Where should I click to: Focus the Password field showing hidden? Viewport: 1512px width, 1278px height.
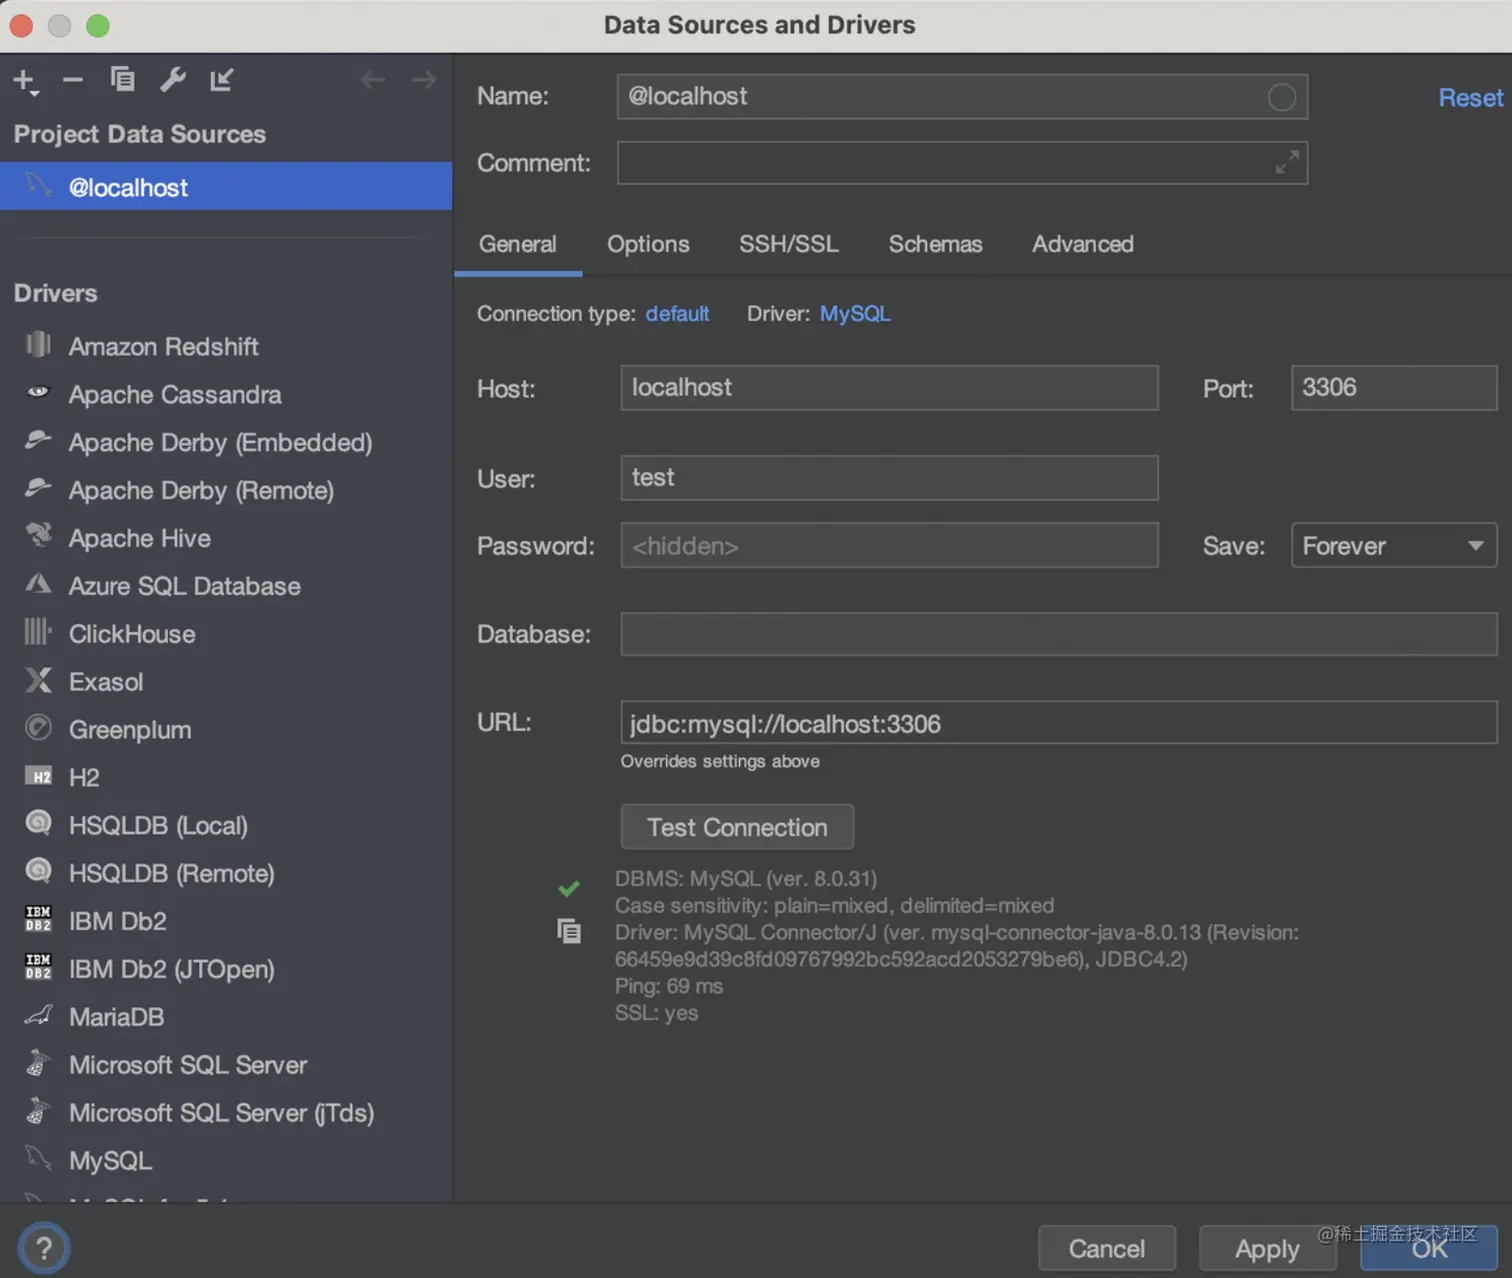pos(889,546)
